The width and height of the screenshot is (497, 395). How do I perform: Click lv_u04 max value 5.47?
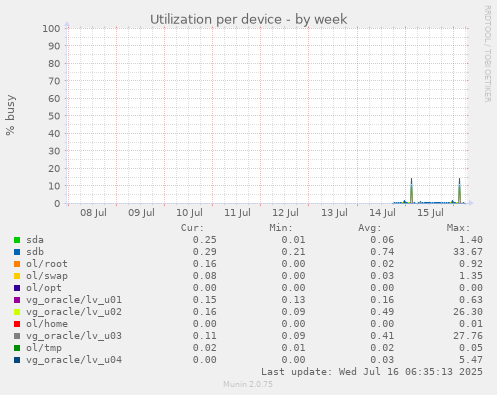coord(471,360)
